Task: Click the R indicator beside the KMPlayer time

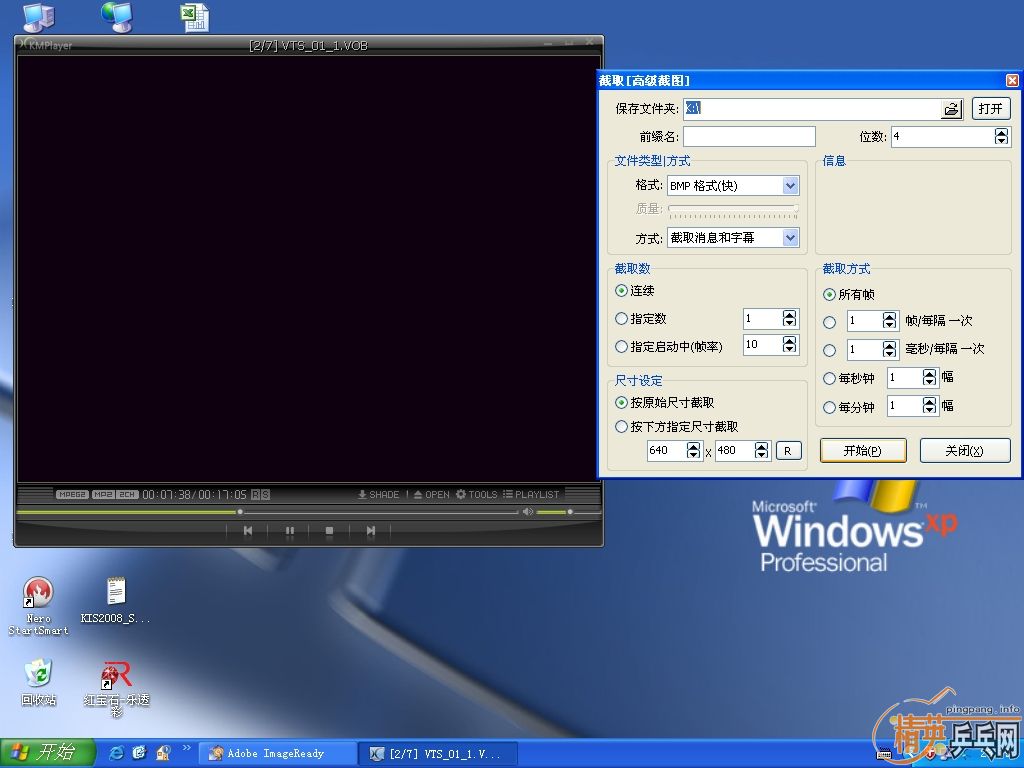Action: 255,494
